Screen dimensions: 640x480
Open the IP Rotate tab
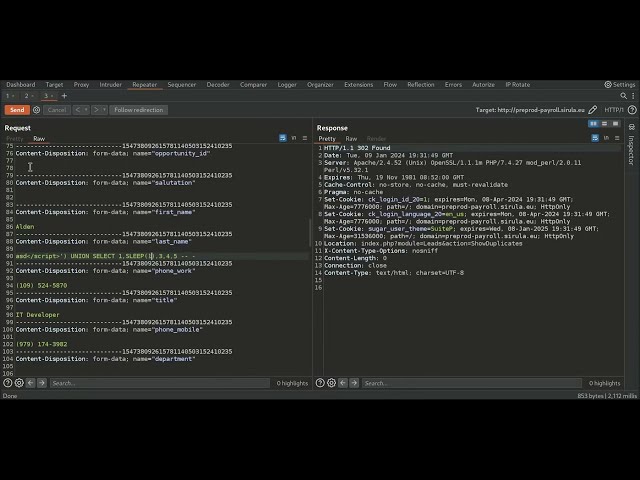click(x=518, y=84)
